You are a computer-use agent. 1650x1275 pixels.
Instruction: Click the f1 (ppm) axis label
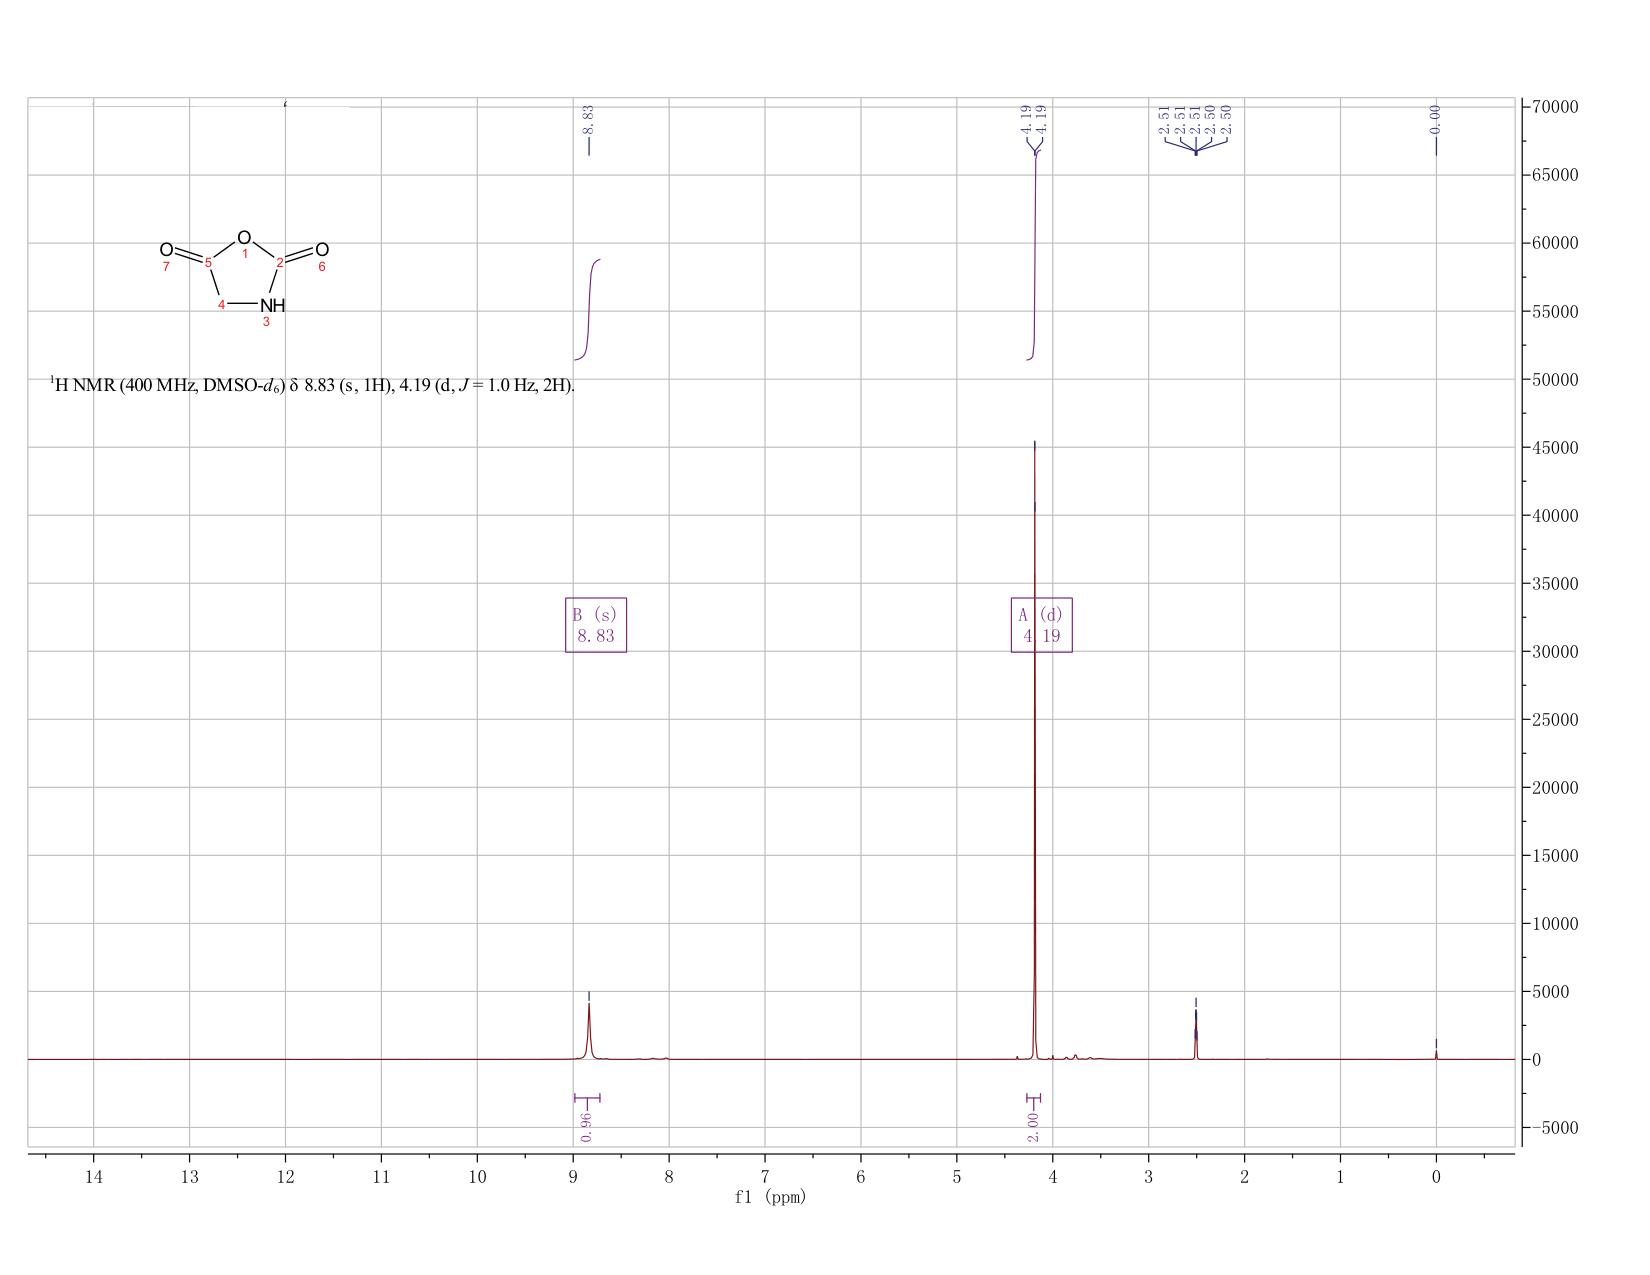[770, 1197]
